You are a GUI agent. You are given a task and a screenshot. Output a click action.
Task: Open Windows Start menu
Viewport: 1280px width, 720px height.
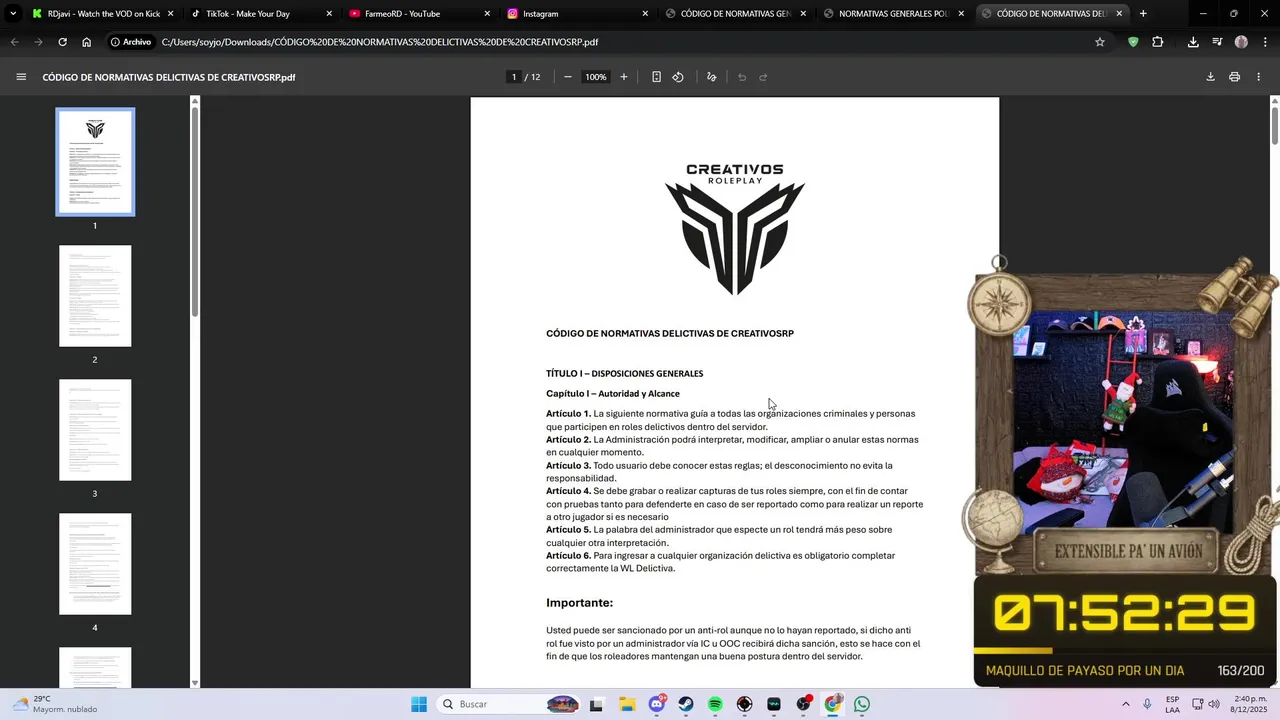pos(419,704)
